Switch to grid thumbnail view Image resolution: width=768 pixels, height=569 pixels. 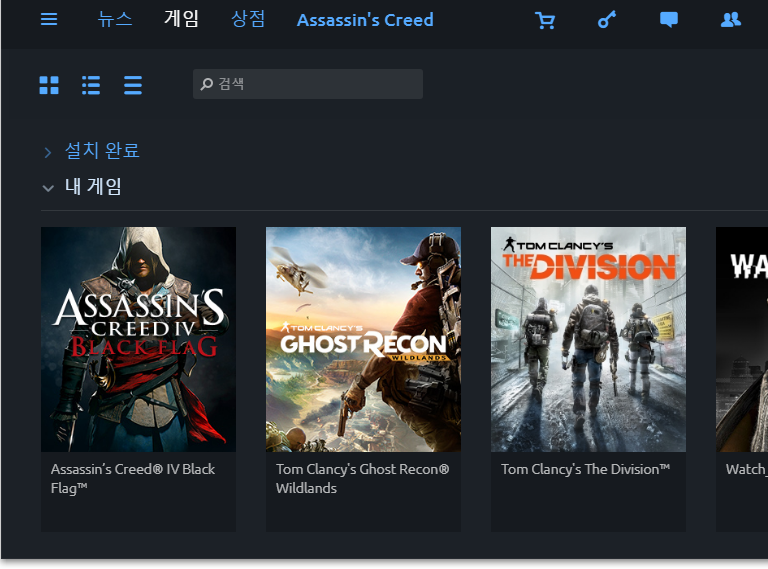tap(49, 85)
